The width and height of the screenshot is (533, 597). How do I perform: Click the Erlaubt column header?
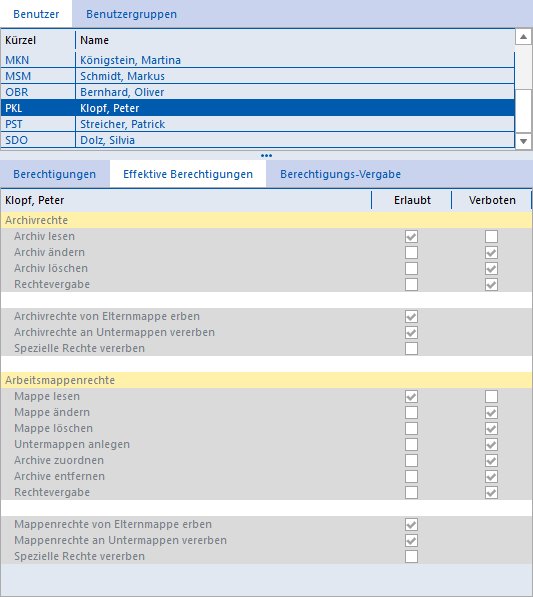412,200
